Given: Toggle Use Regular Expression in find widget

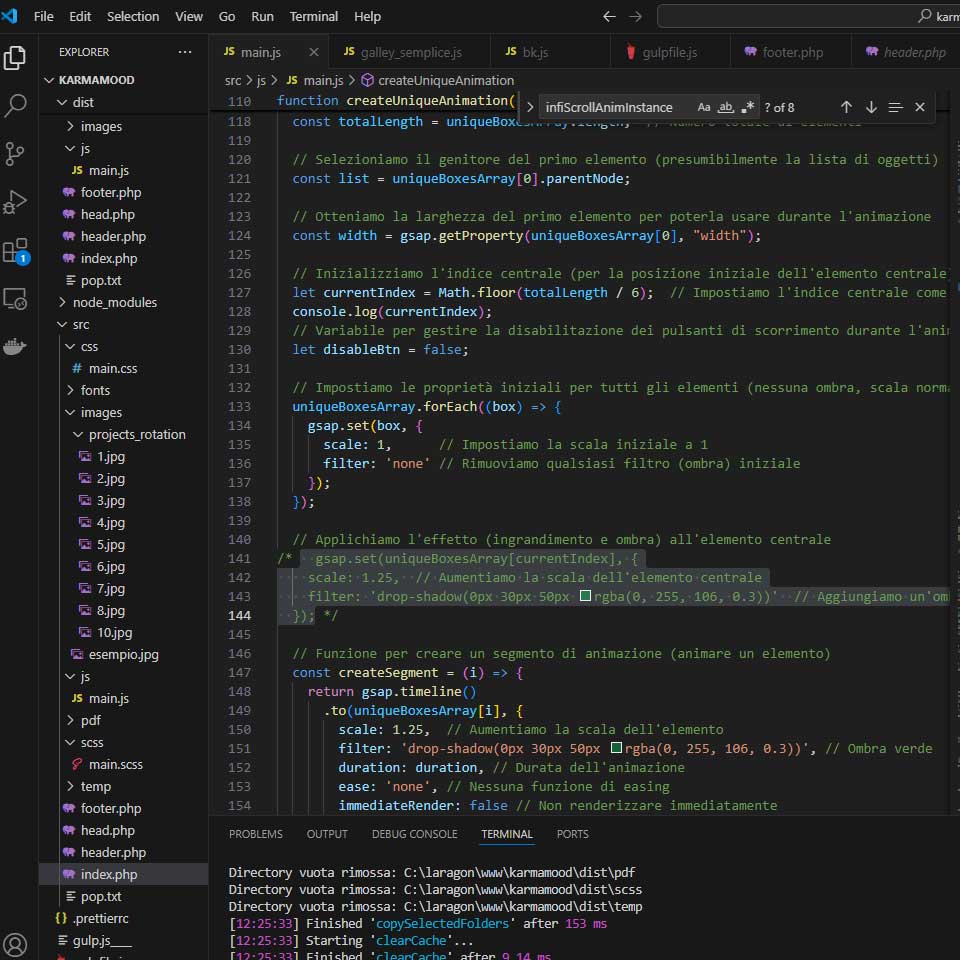Looking at the screenshot, I should click(x=748, y=107).
